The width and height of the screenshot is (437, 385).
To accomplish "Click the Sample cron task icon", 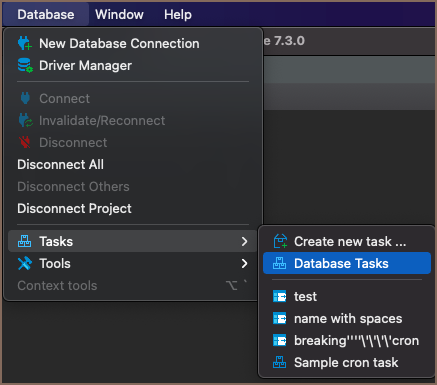I will click(279, 362).
